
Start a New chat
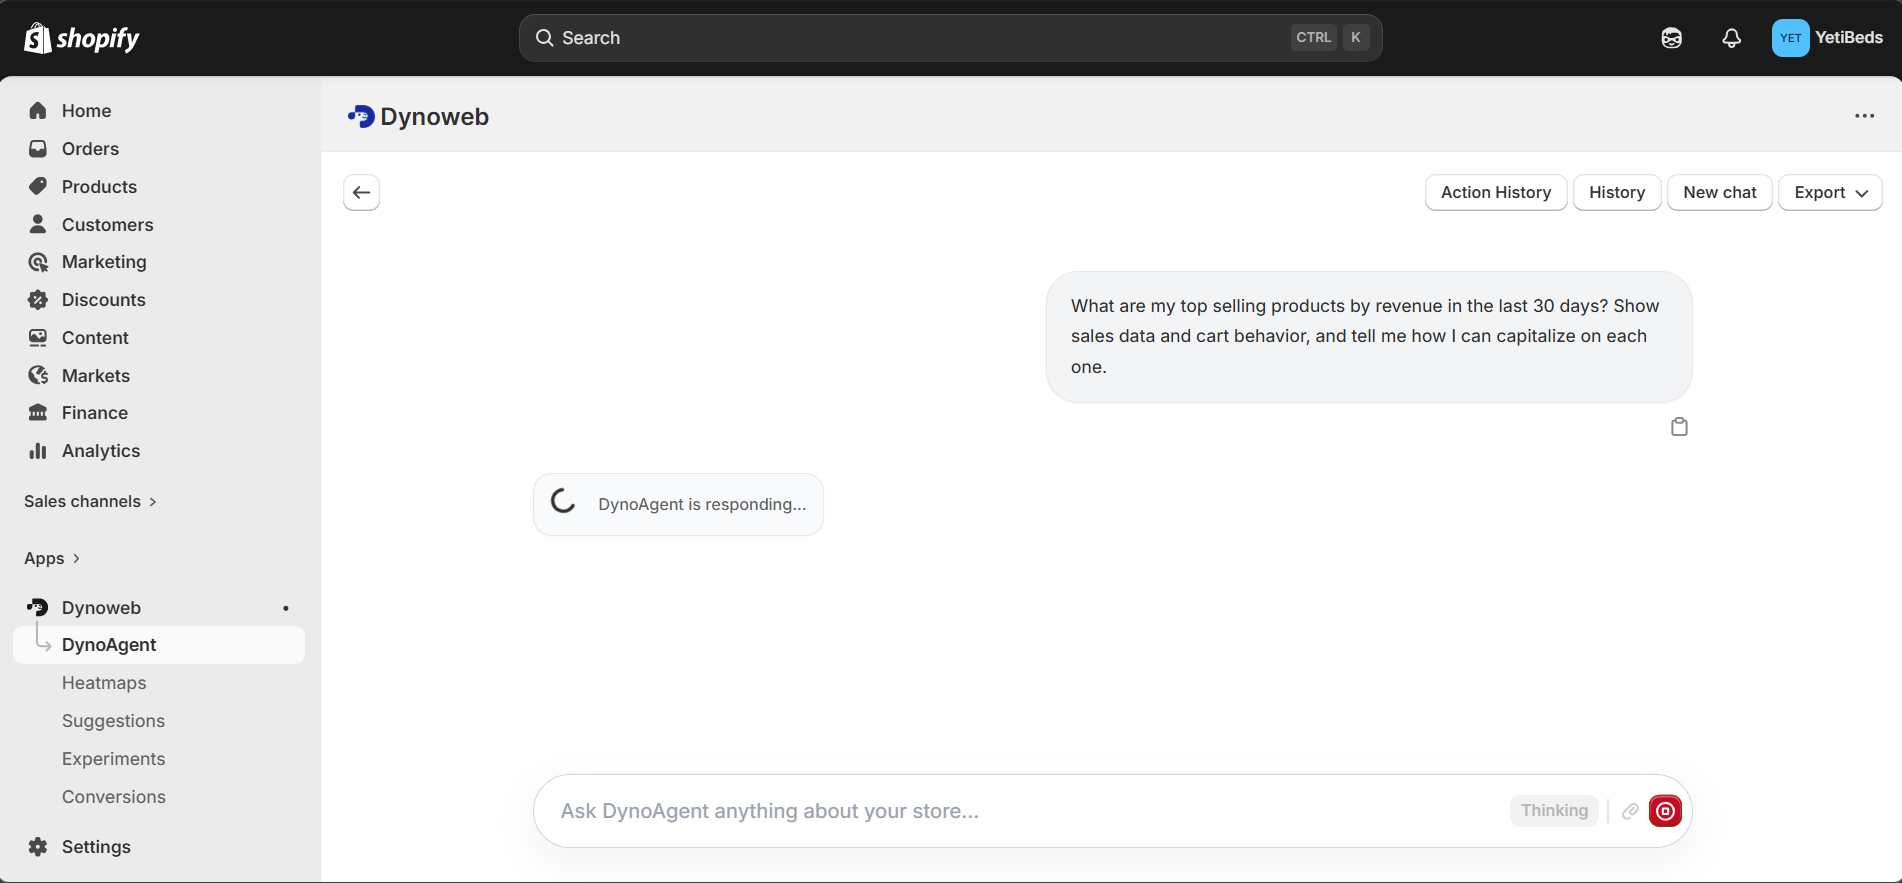tap(1719, 193)
